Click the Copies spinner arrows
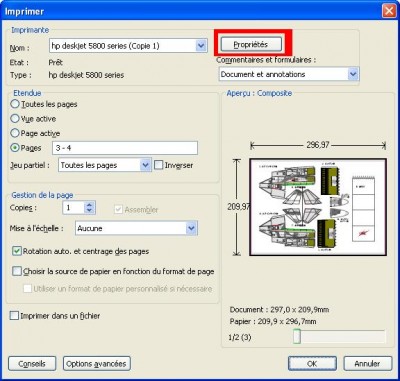Image resolution: width=400 pixels, height=381 pixels. point(89,208)
